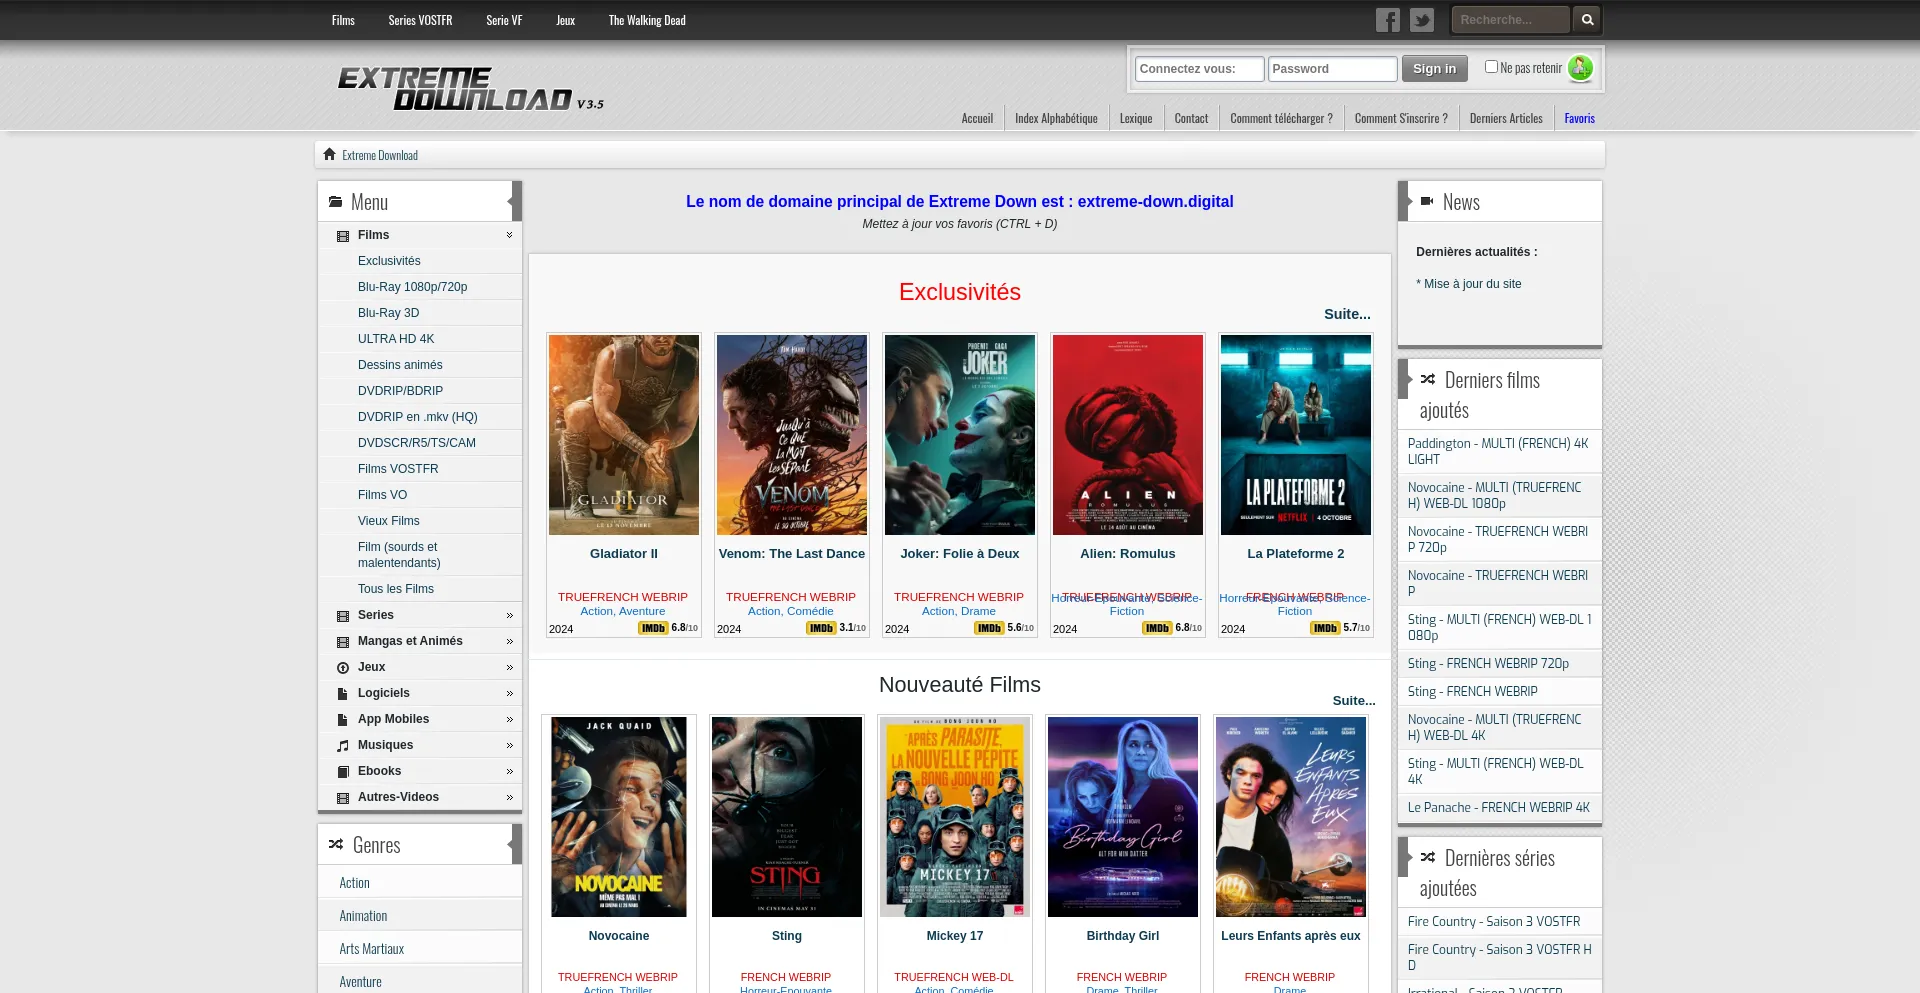Expand the Logiciels menu section
1920x993 pixels.
[509, 693]
